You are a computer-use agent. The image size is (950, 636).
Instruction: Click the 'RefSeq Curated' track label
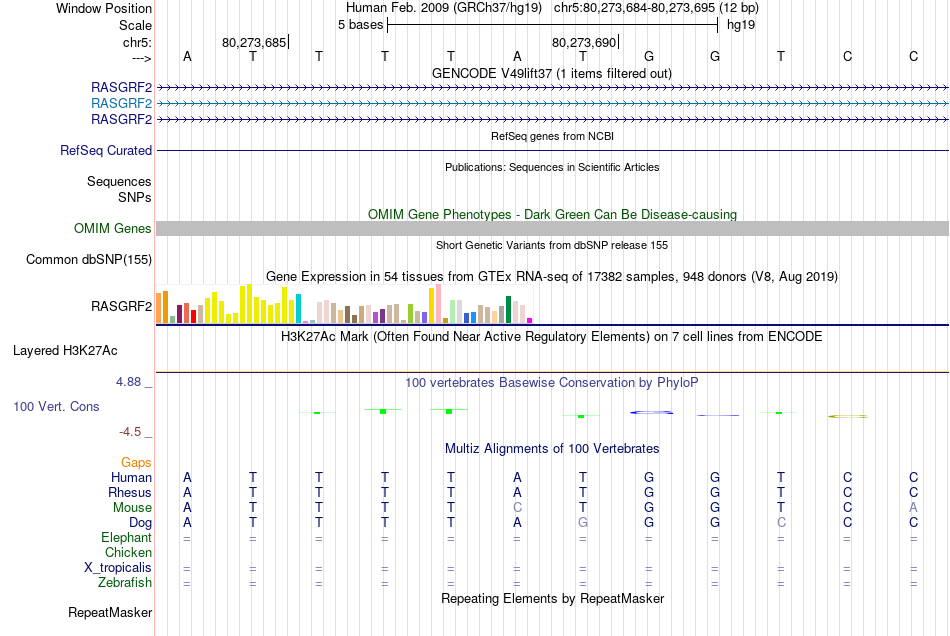pos(105,150)
